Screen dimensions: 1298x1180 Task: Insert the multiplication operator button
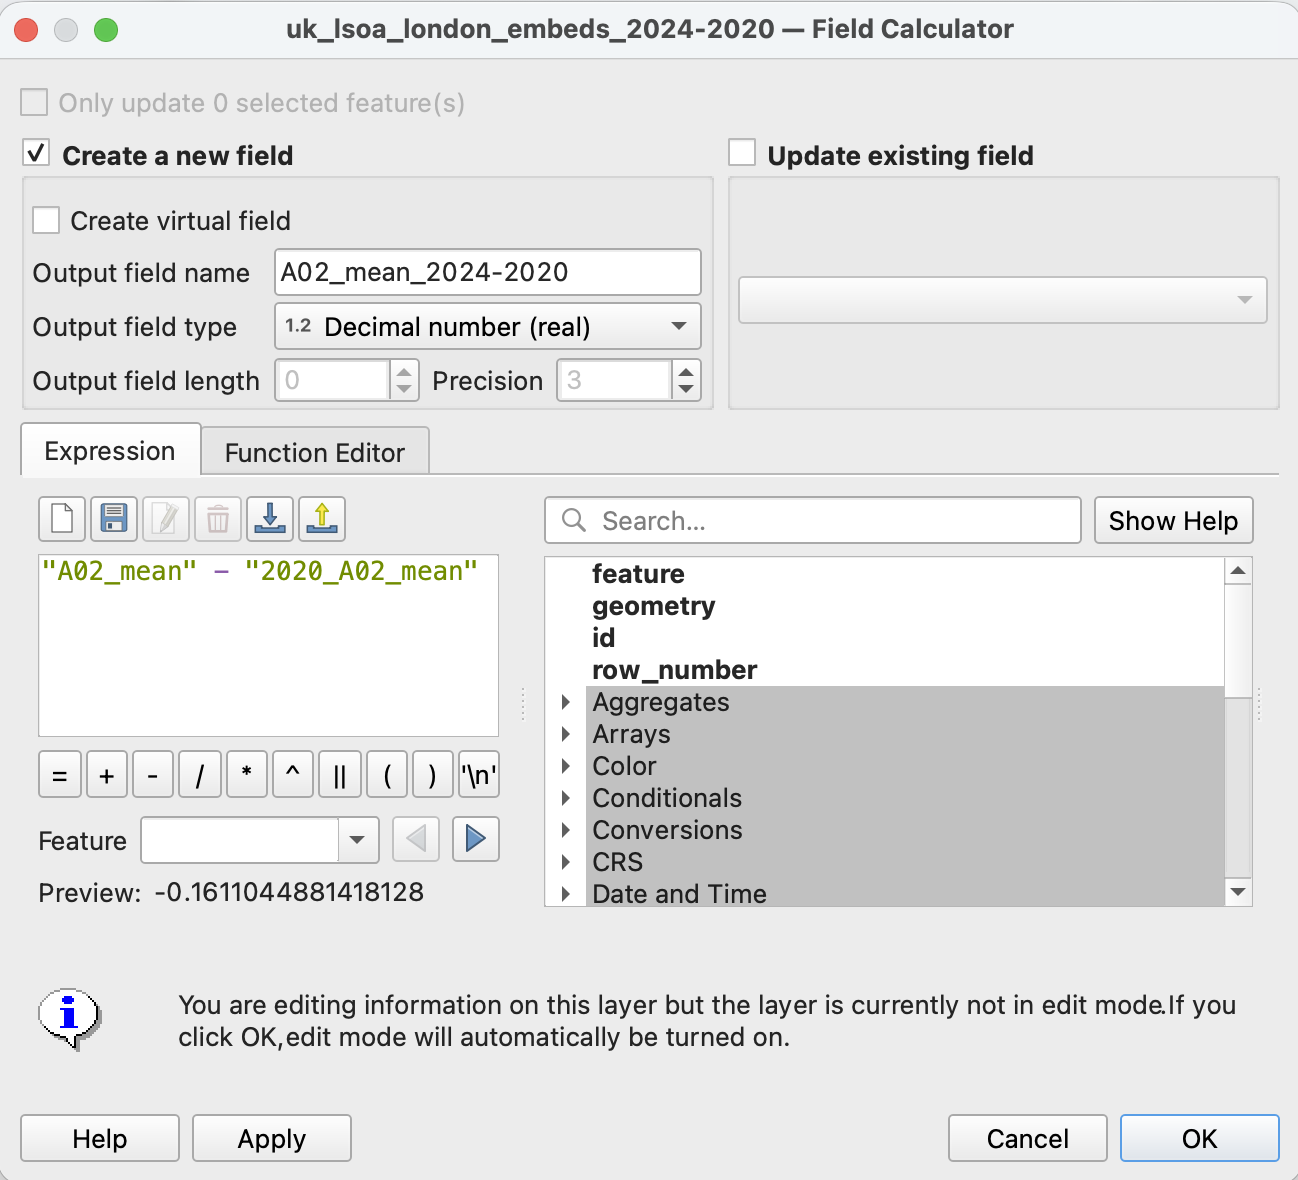coord(246,775)
